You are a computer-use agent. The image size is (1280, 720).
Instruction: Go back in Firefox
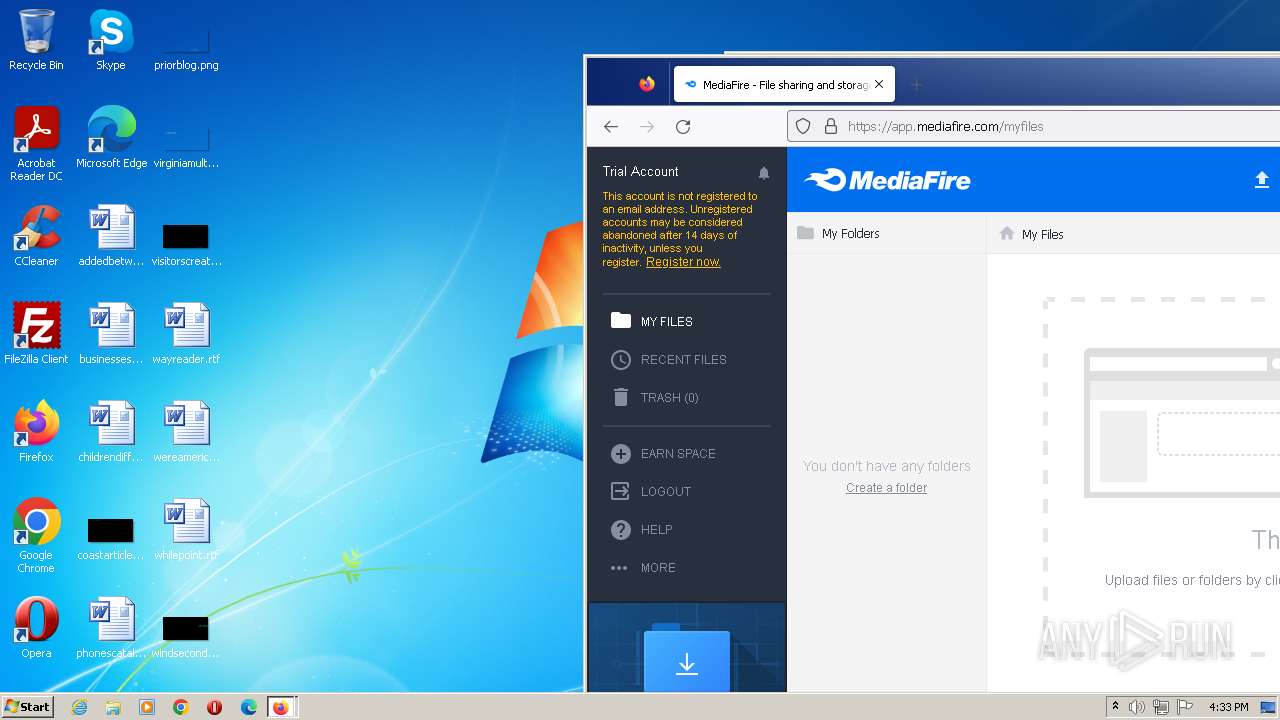pos(611,127)
